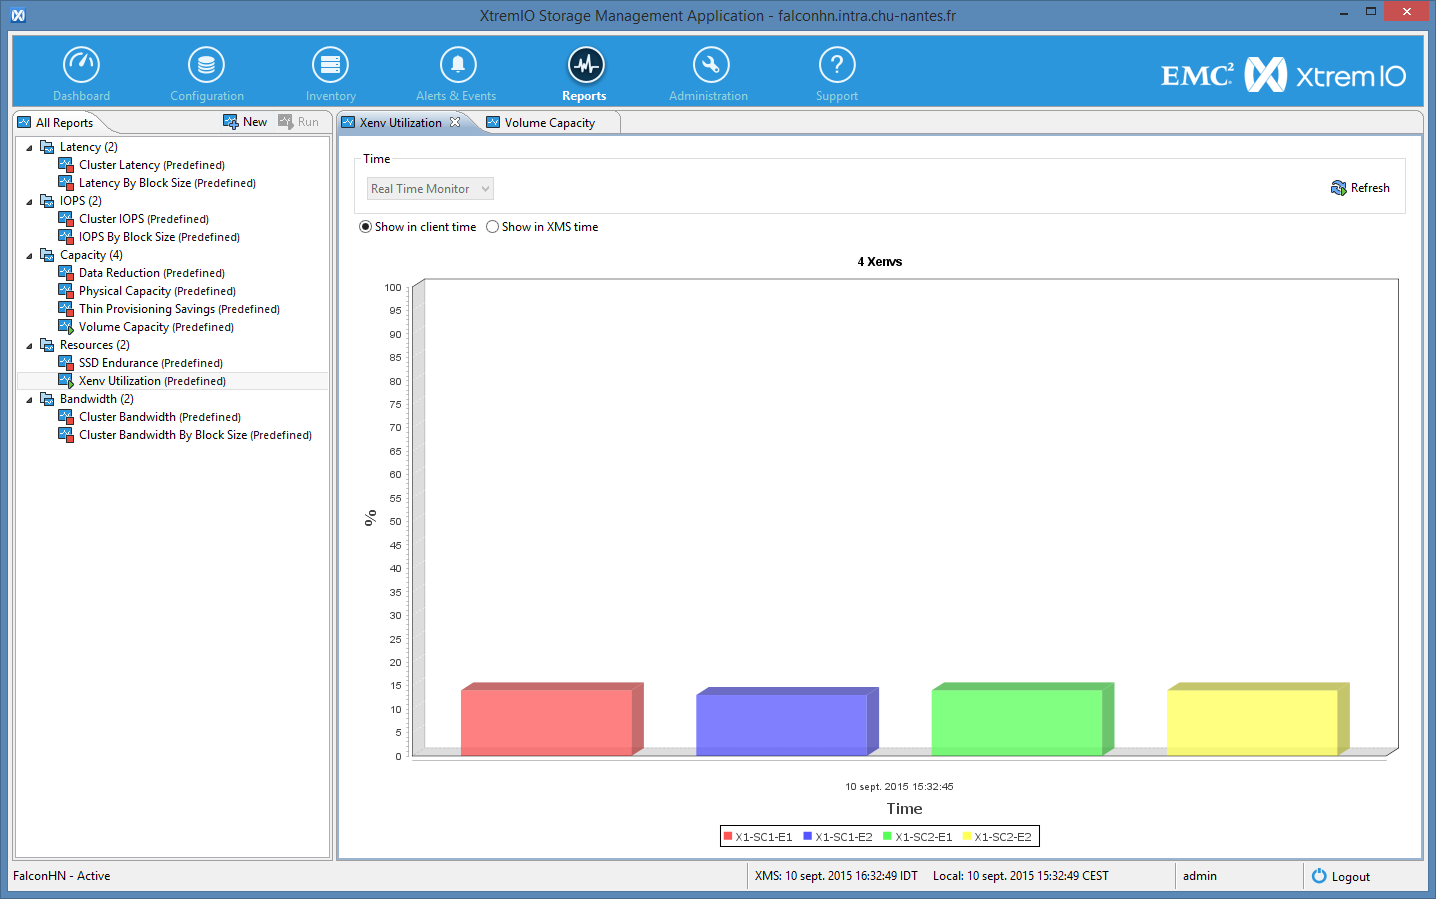Viewport: 1436px width, 899px height.
Task: Go to the Configuration section label
Action: coord(207,96)
